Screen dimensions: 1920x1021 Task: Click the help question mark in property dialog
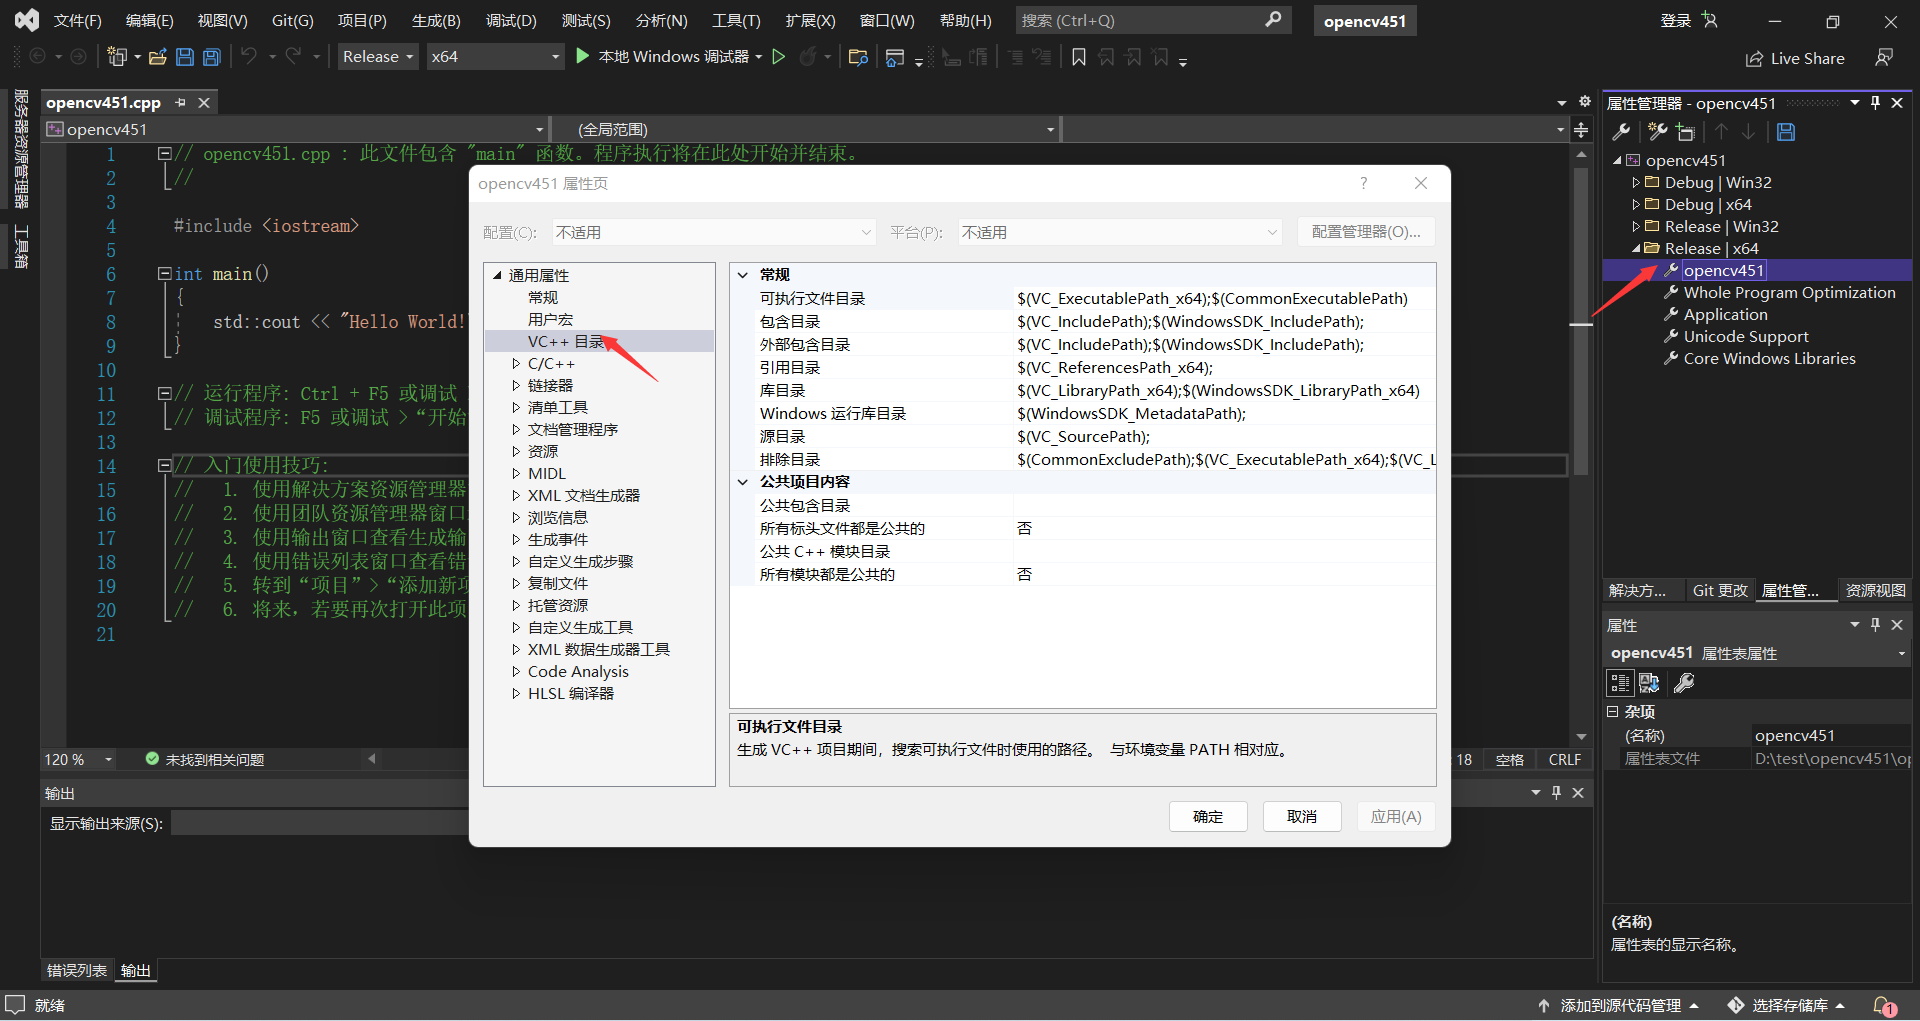coord(1363,183)
